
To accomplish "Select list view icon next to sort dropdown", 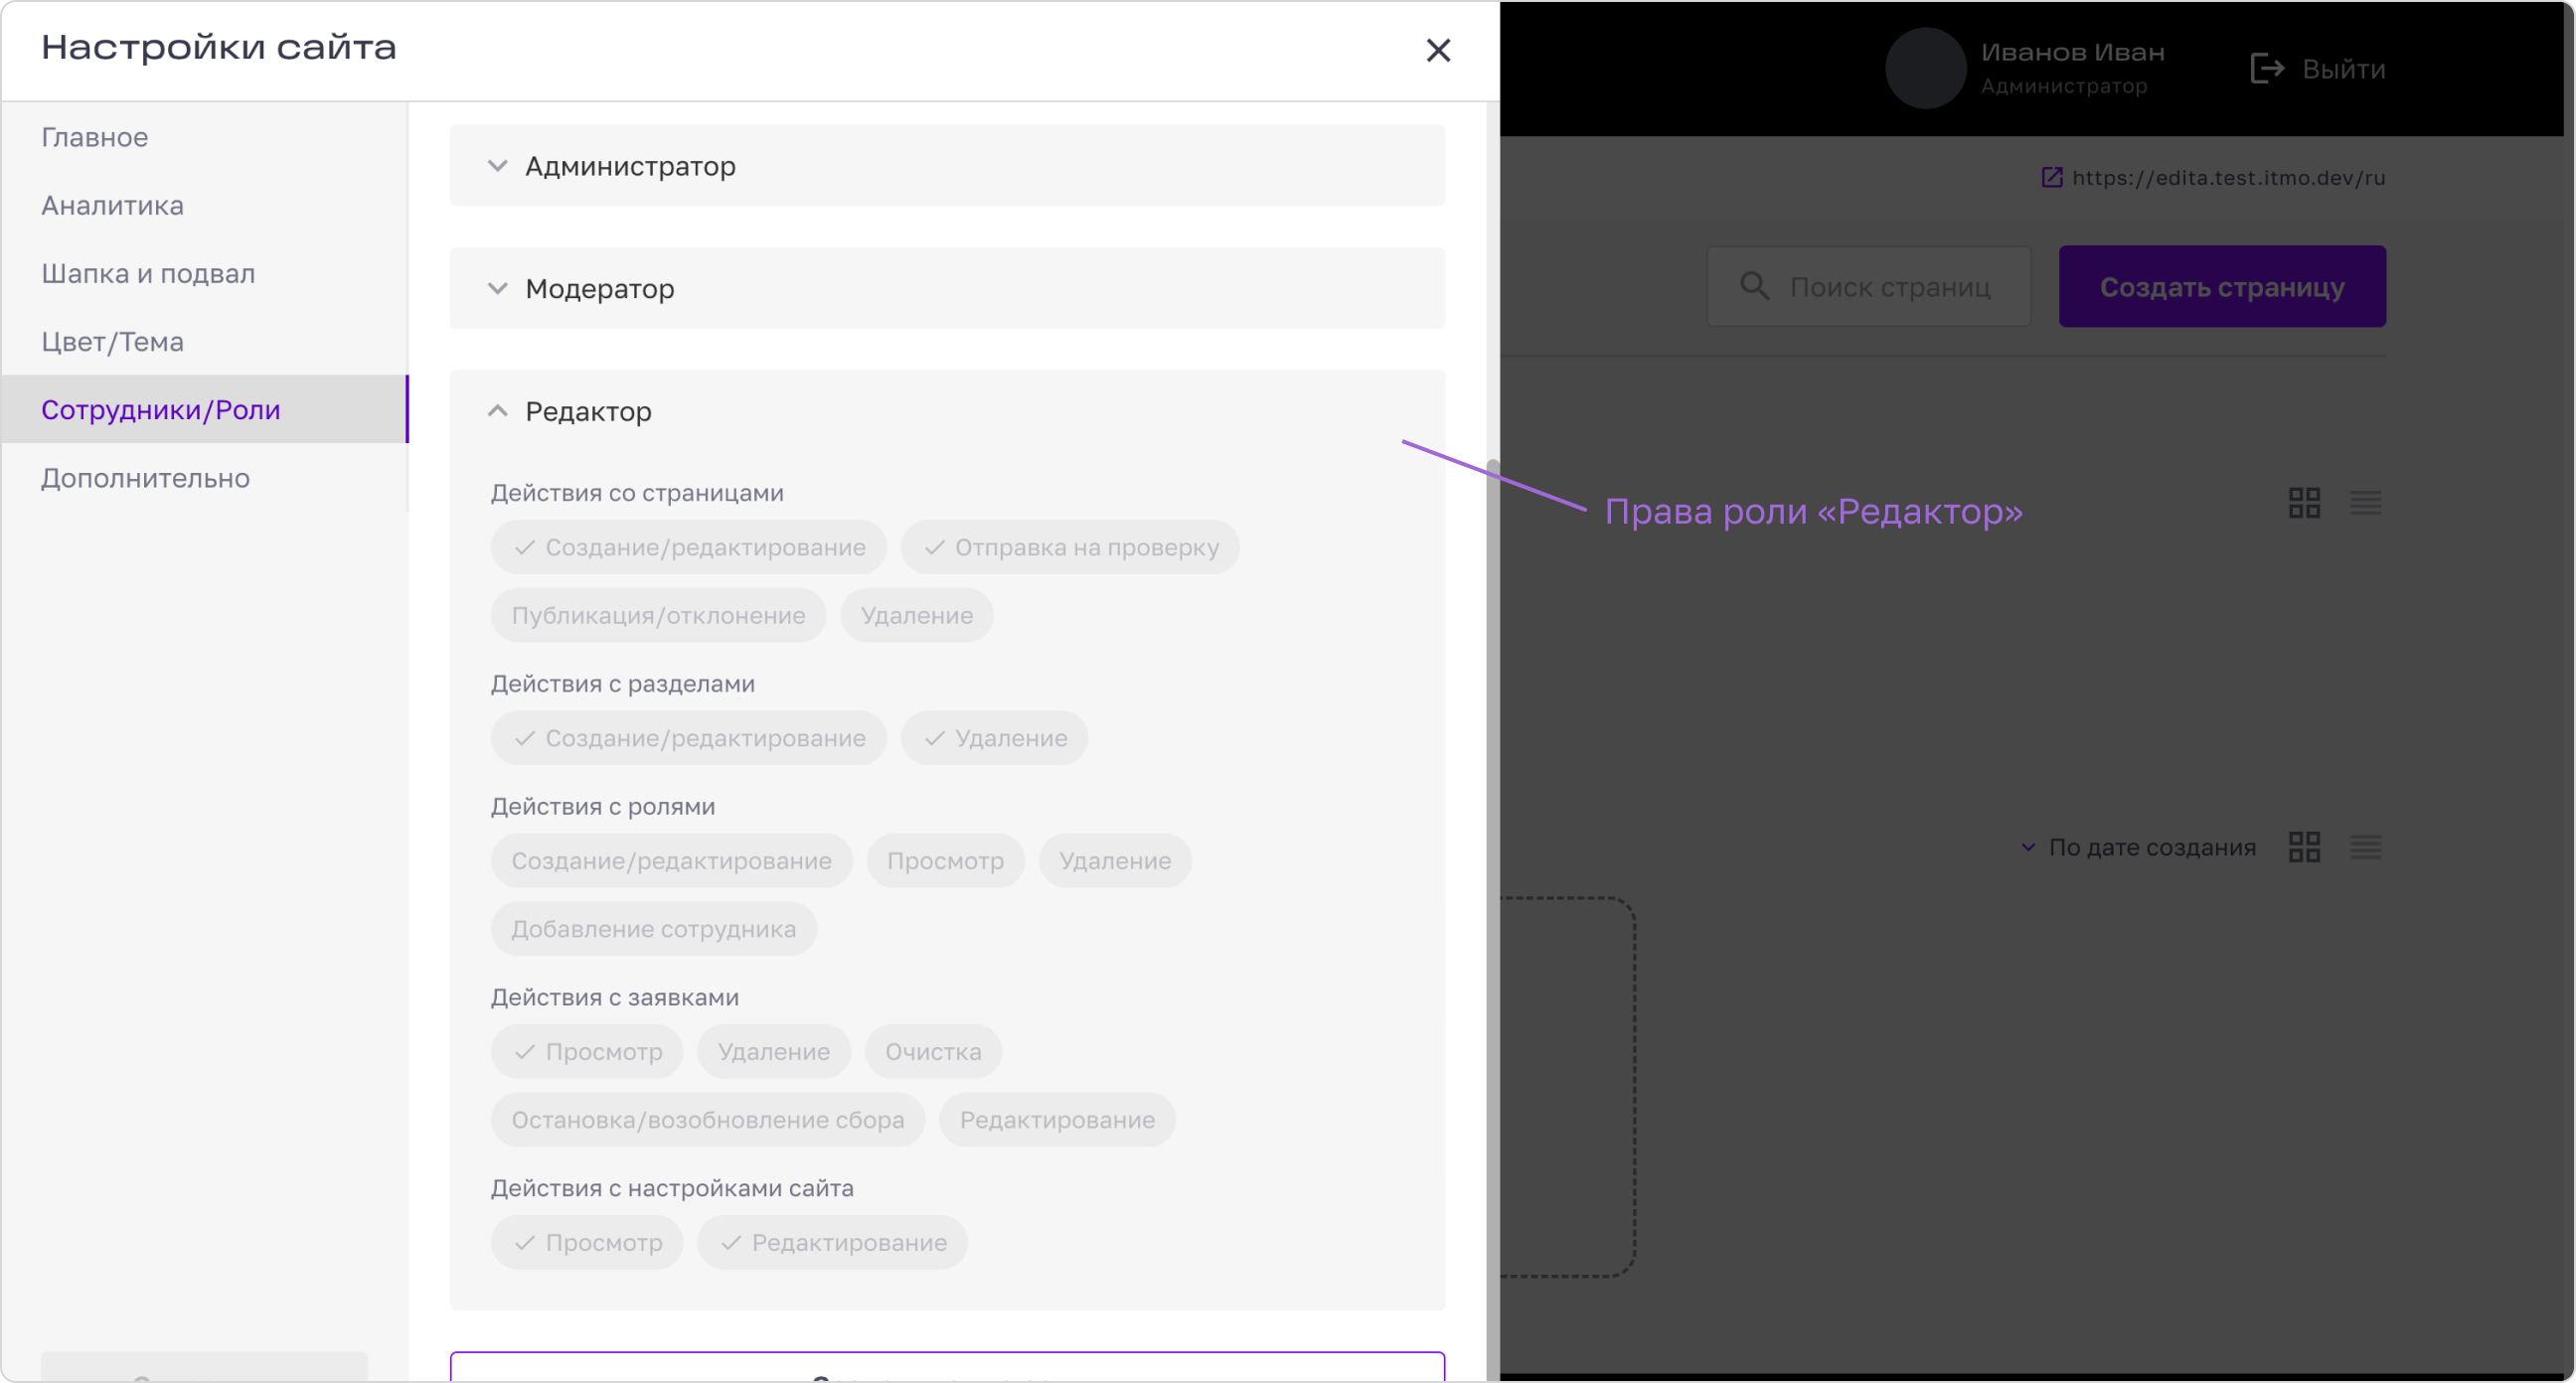I will (2365, 847).
